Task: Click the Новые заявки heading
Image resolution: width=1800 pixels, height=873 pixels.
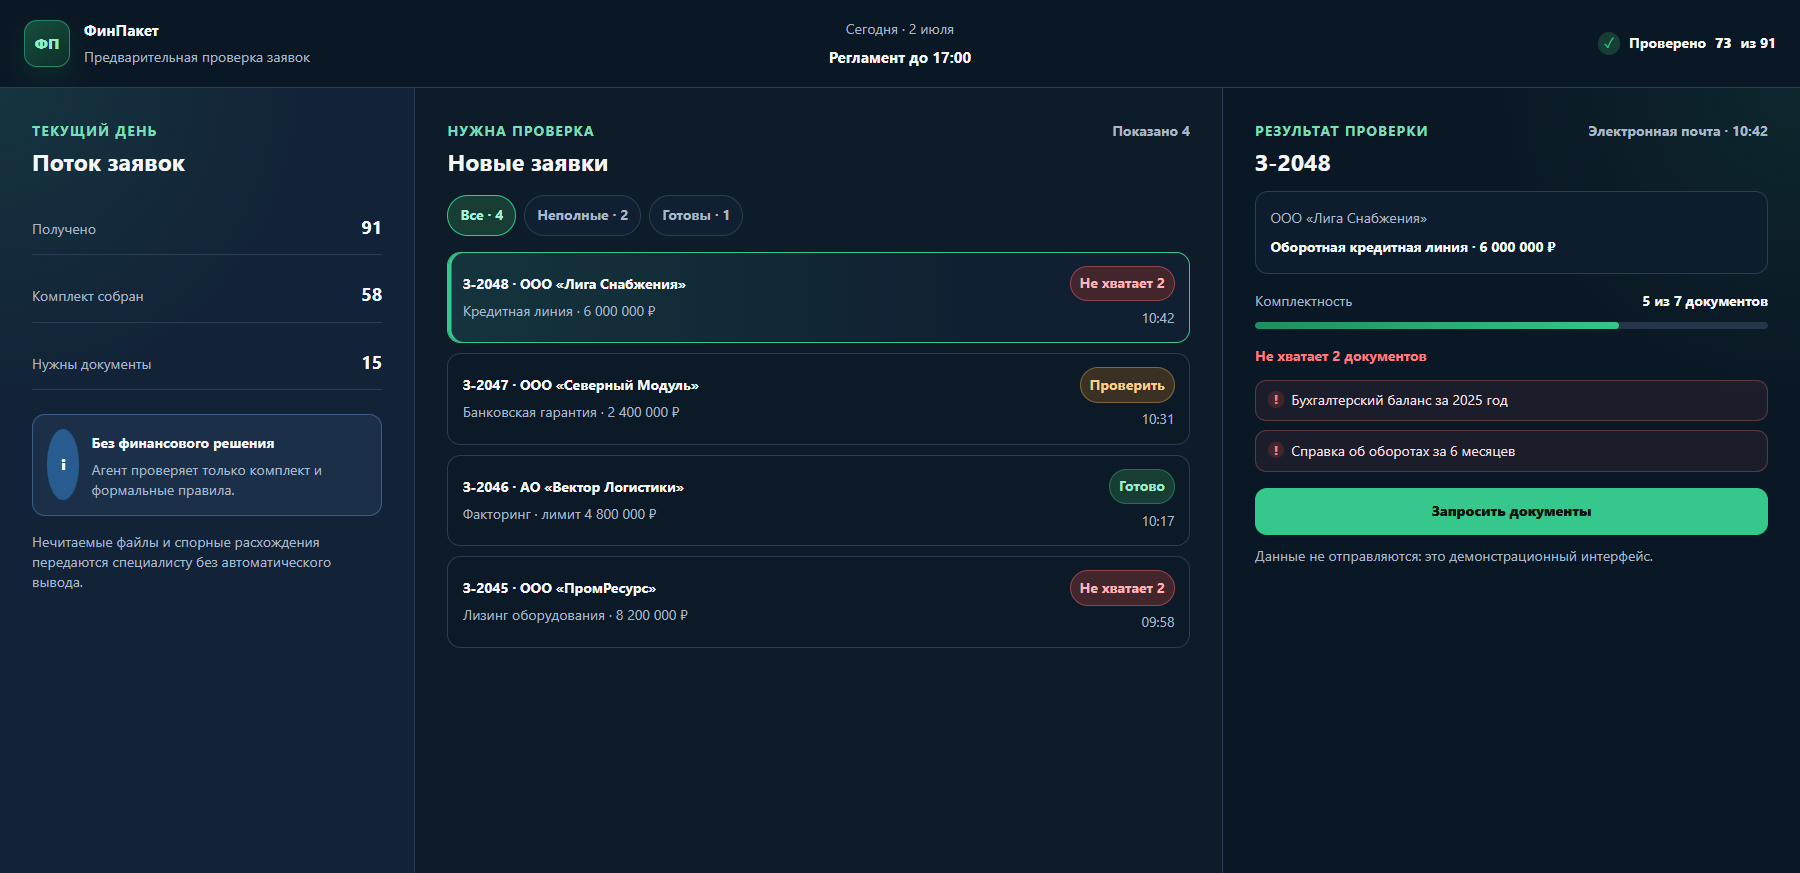Action: pos(528,164)
